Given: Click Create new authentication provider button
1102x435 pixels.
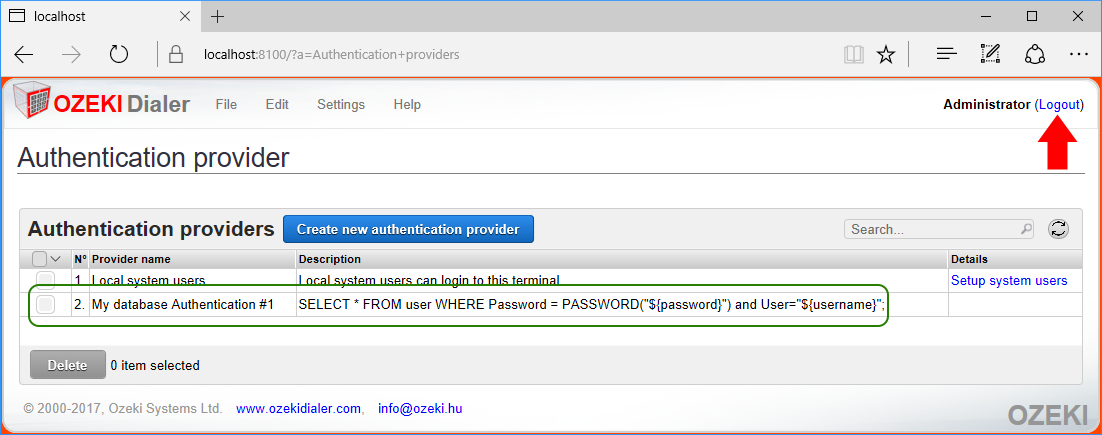Looking at the screenshot, I should click(x=408, y=229).
